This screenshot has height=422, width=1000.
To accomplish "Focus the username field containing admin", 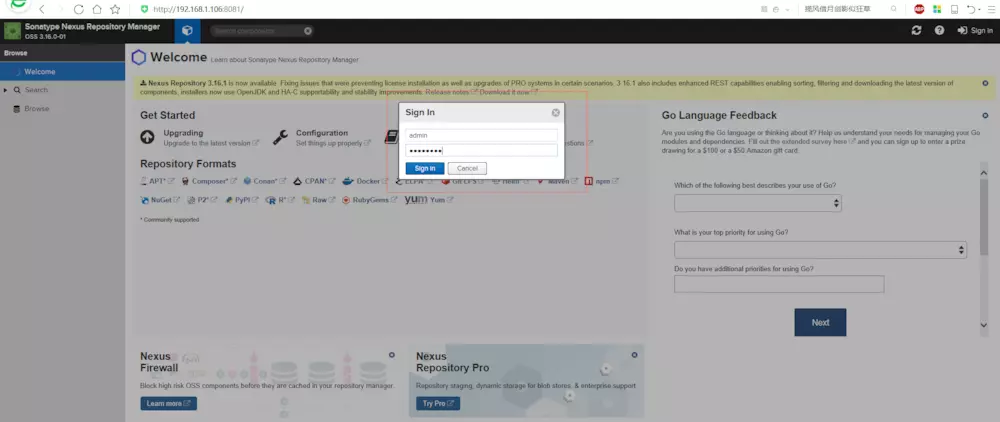I will click(x=482, y=135).
